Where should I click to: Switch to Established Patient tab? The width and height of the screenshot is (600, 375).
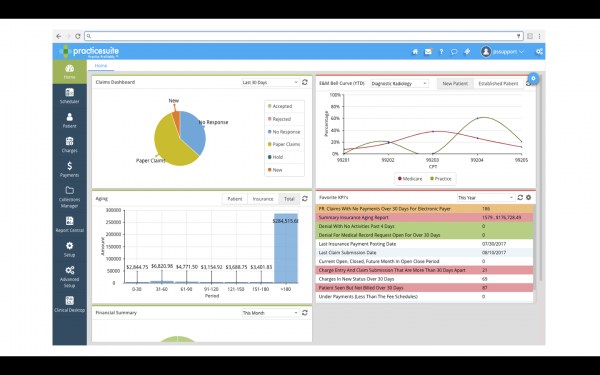point(498,83)
